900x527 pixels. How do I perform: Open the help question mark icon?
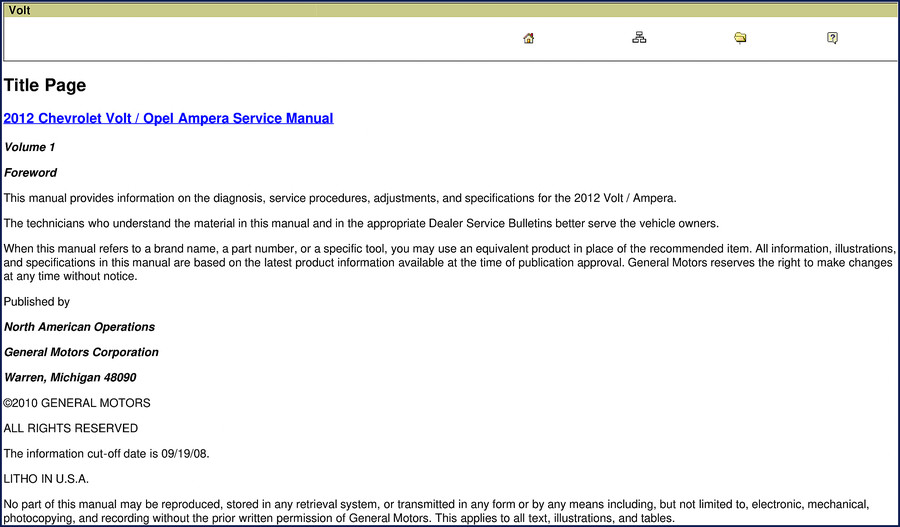pos(832,38)
